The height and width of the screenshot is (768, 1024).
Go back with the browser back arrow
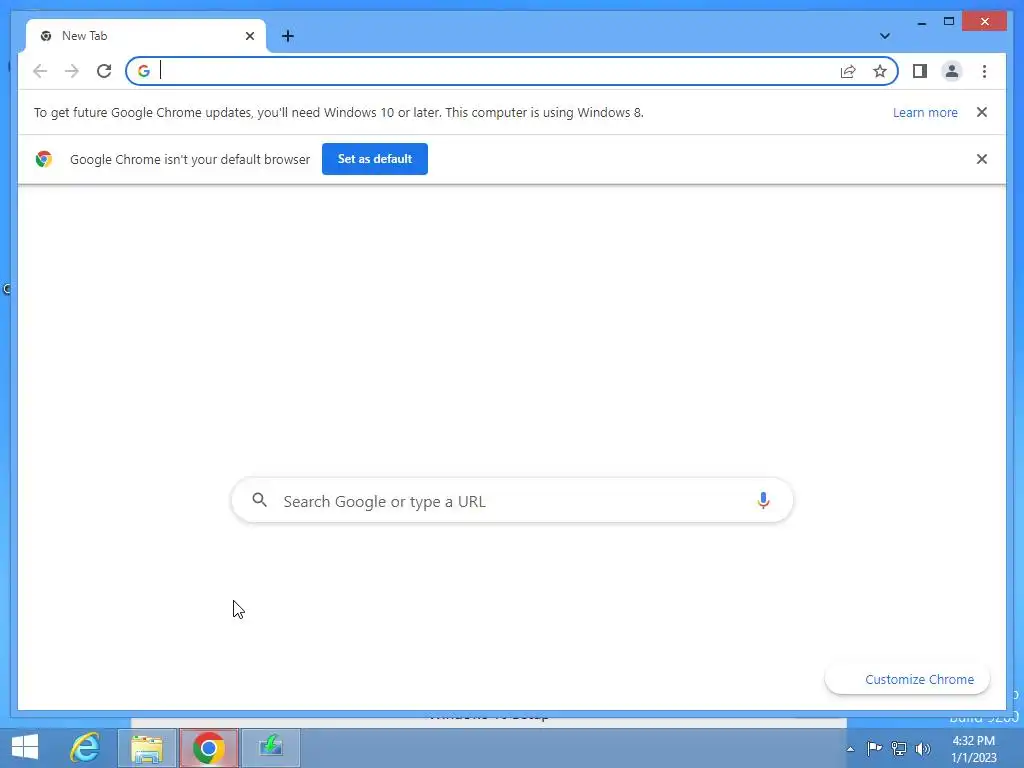click(x=40, y=71)
